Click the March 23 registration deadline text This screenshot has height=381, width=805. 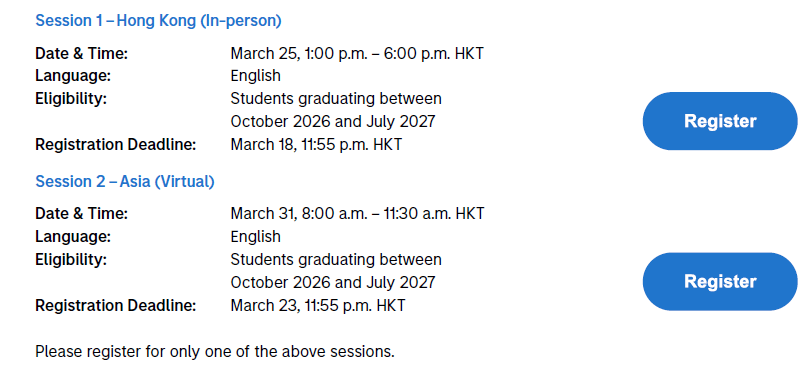click(x=318, y=306)
